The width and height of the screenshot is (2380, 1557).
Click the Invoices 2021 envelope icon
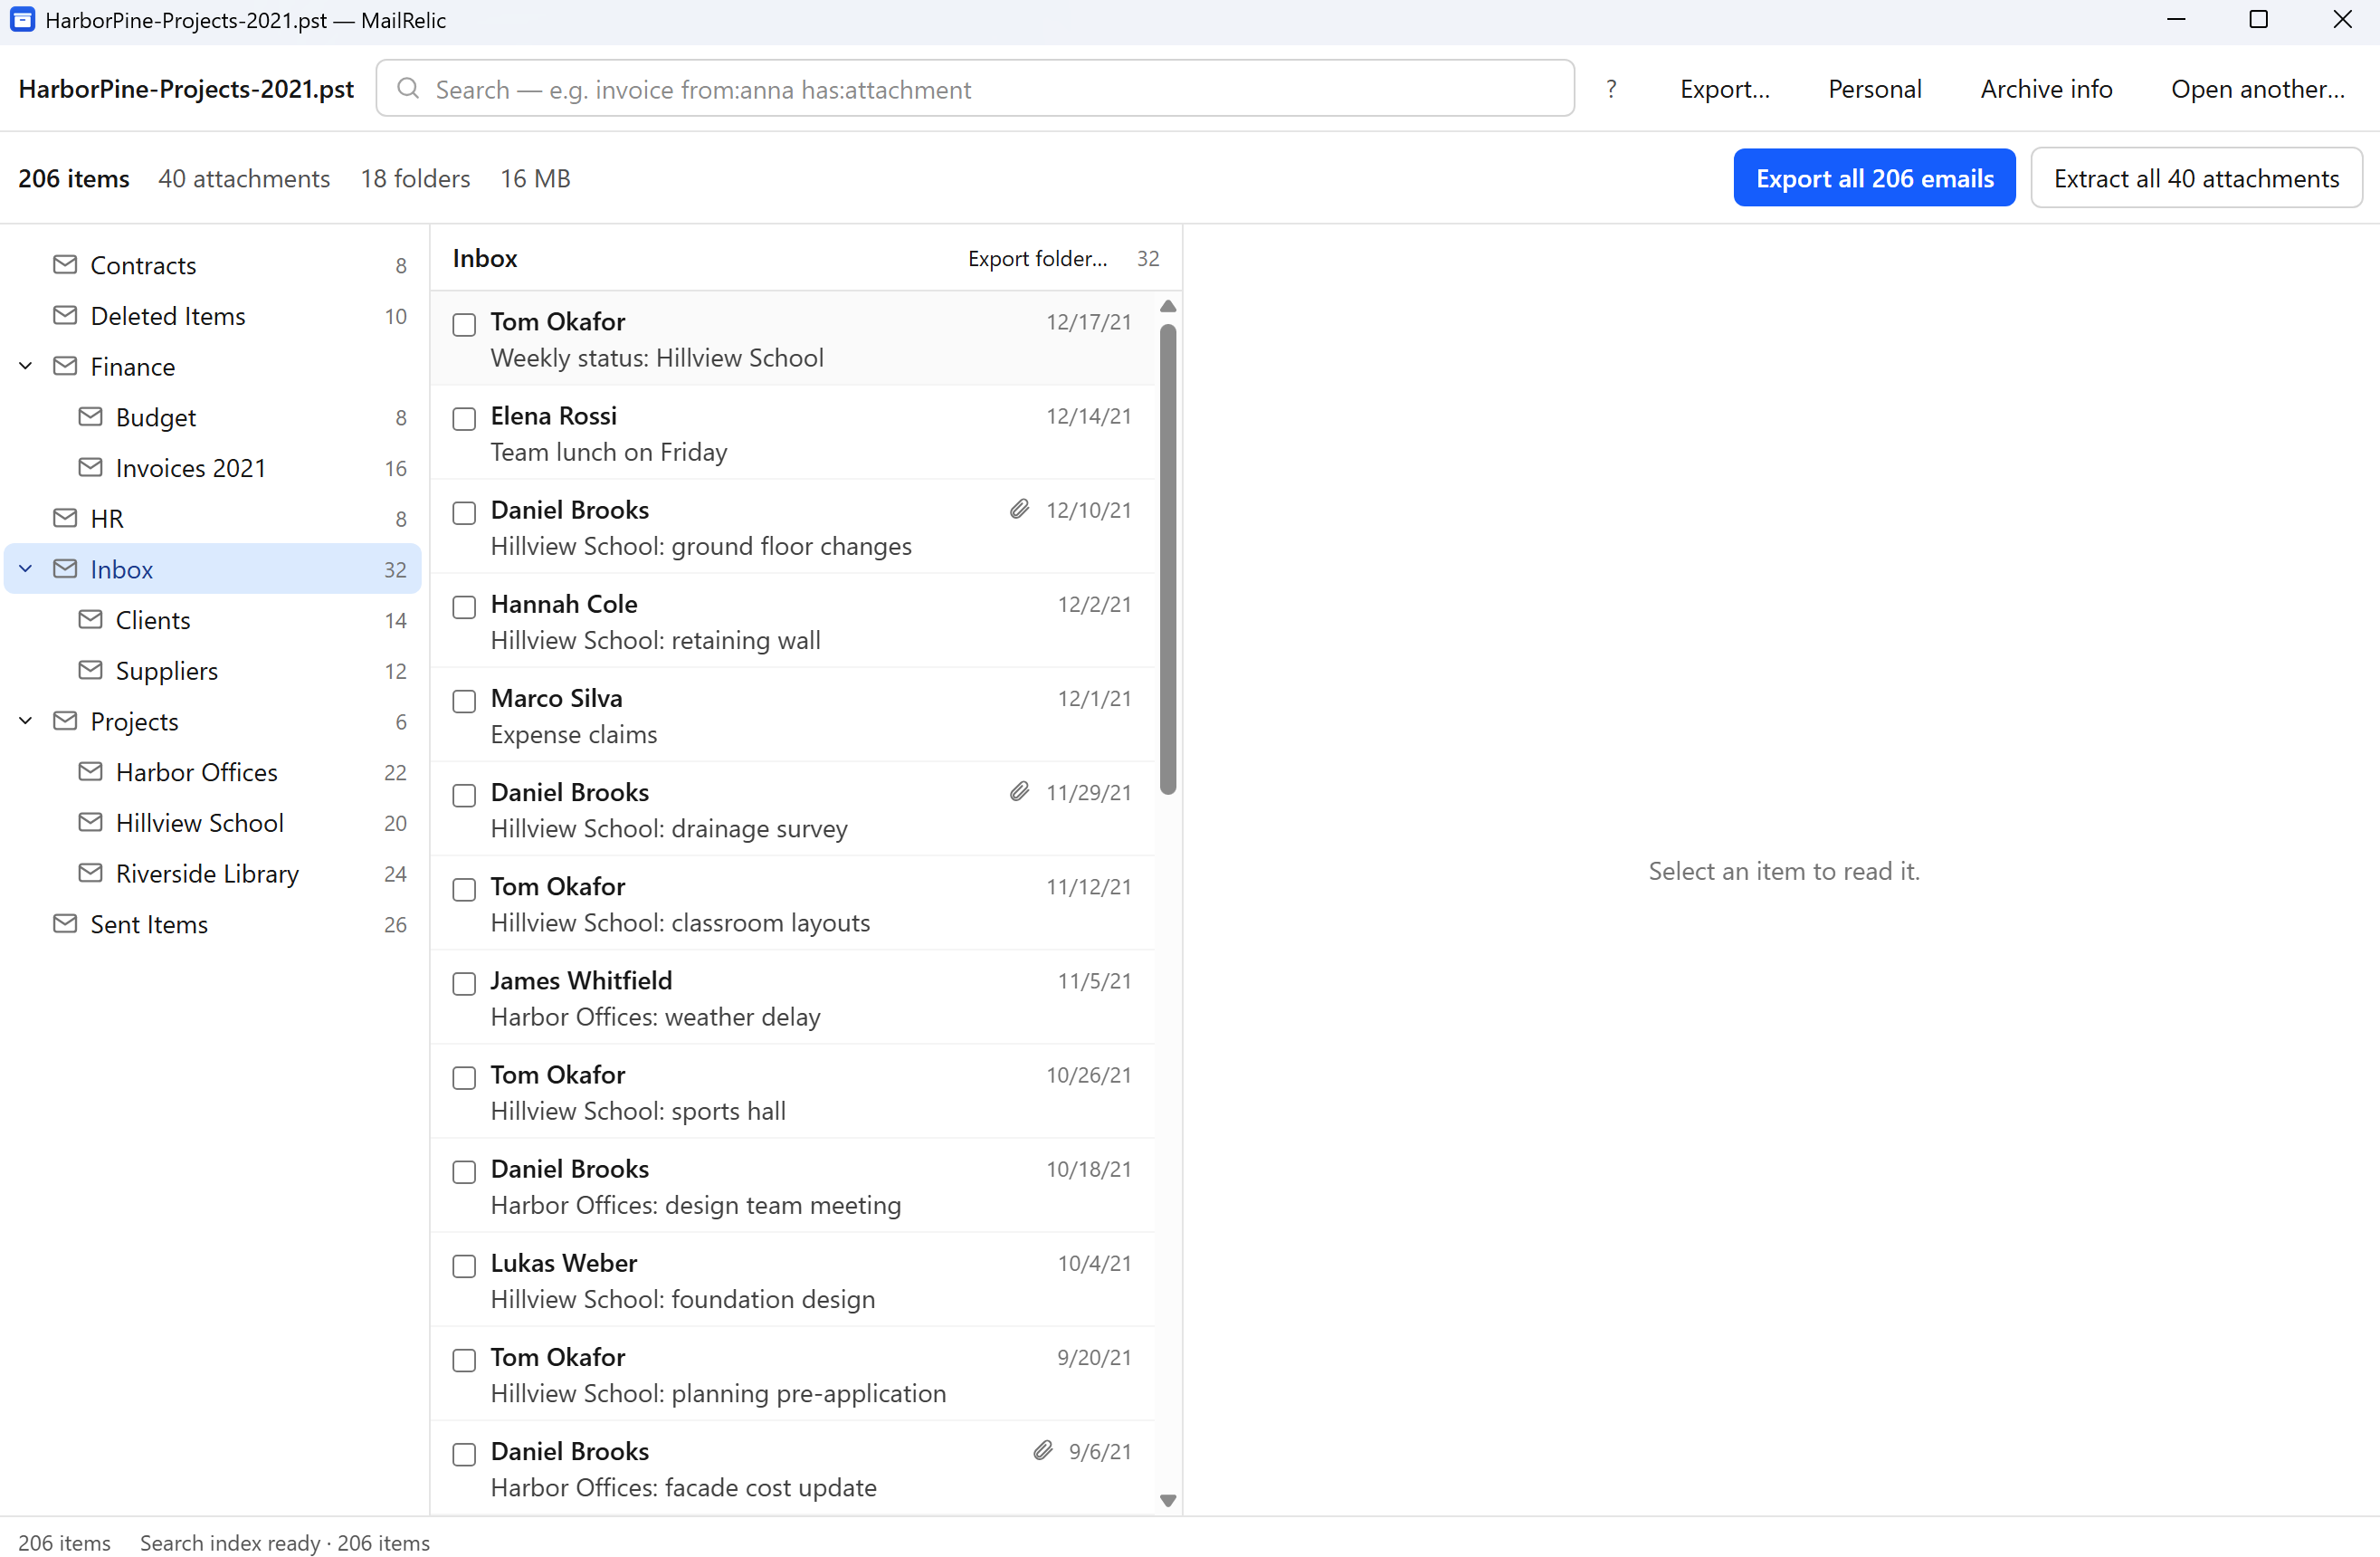(90, 467)
